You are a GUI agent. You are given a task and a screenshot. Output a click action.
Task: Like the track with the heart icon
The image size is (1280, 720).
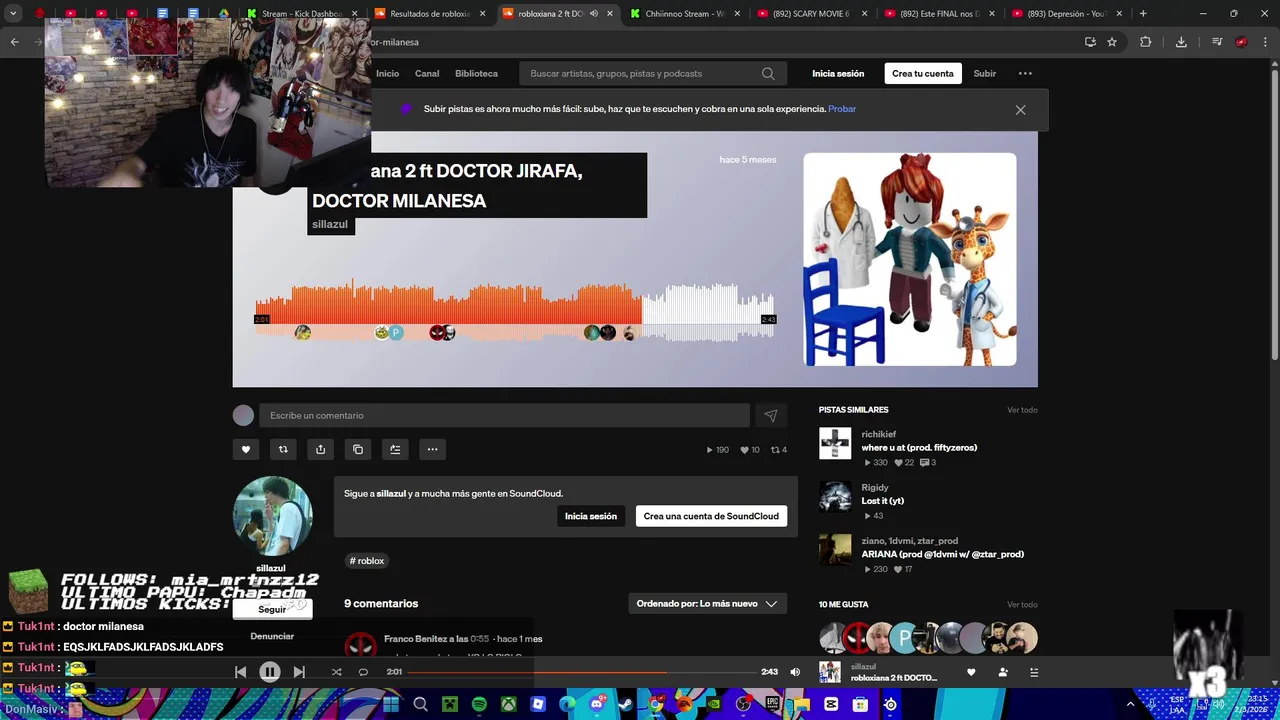[246, 450]
